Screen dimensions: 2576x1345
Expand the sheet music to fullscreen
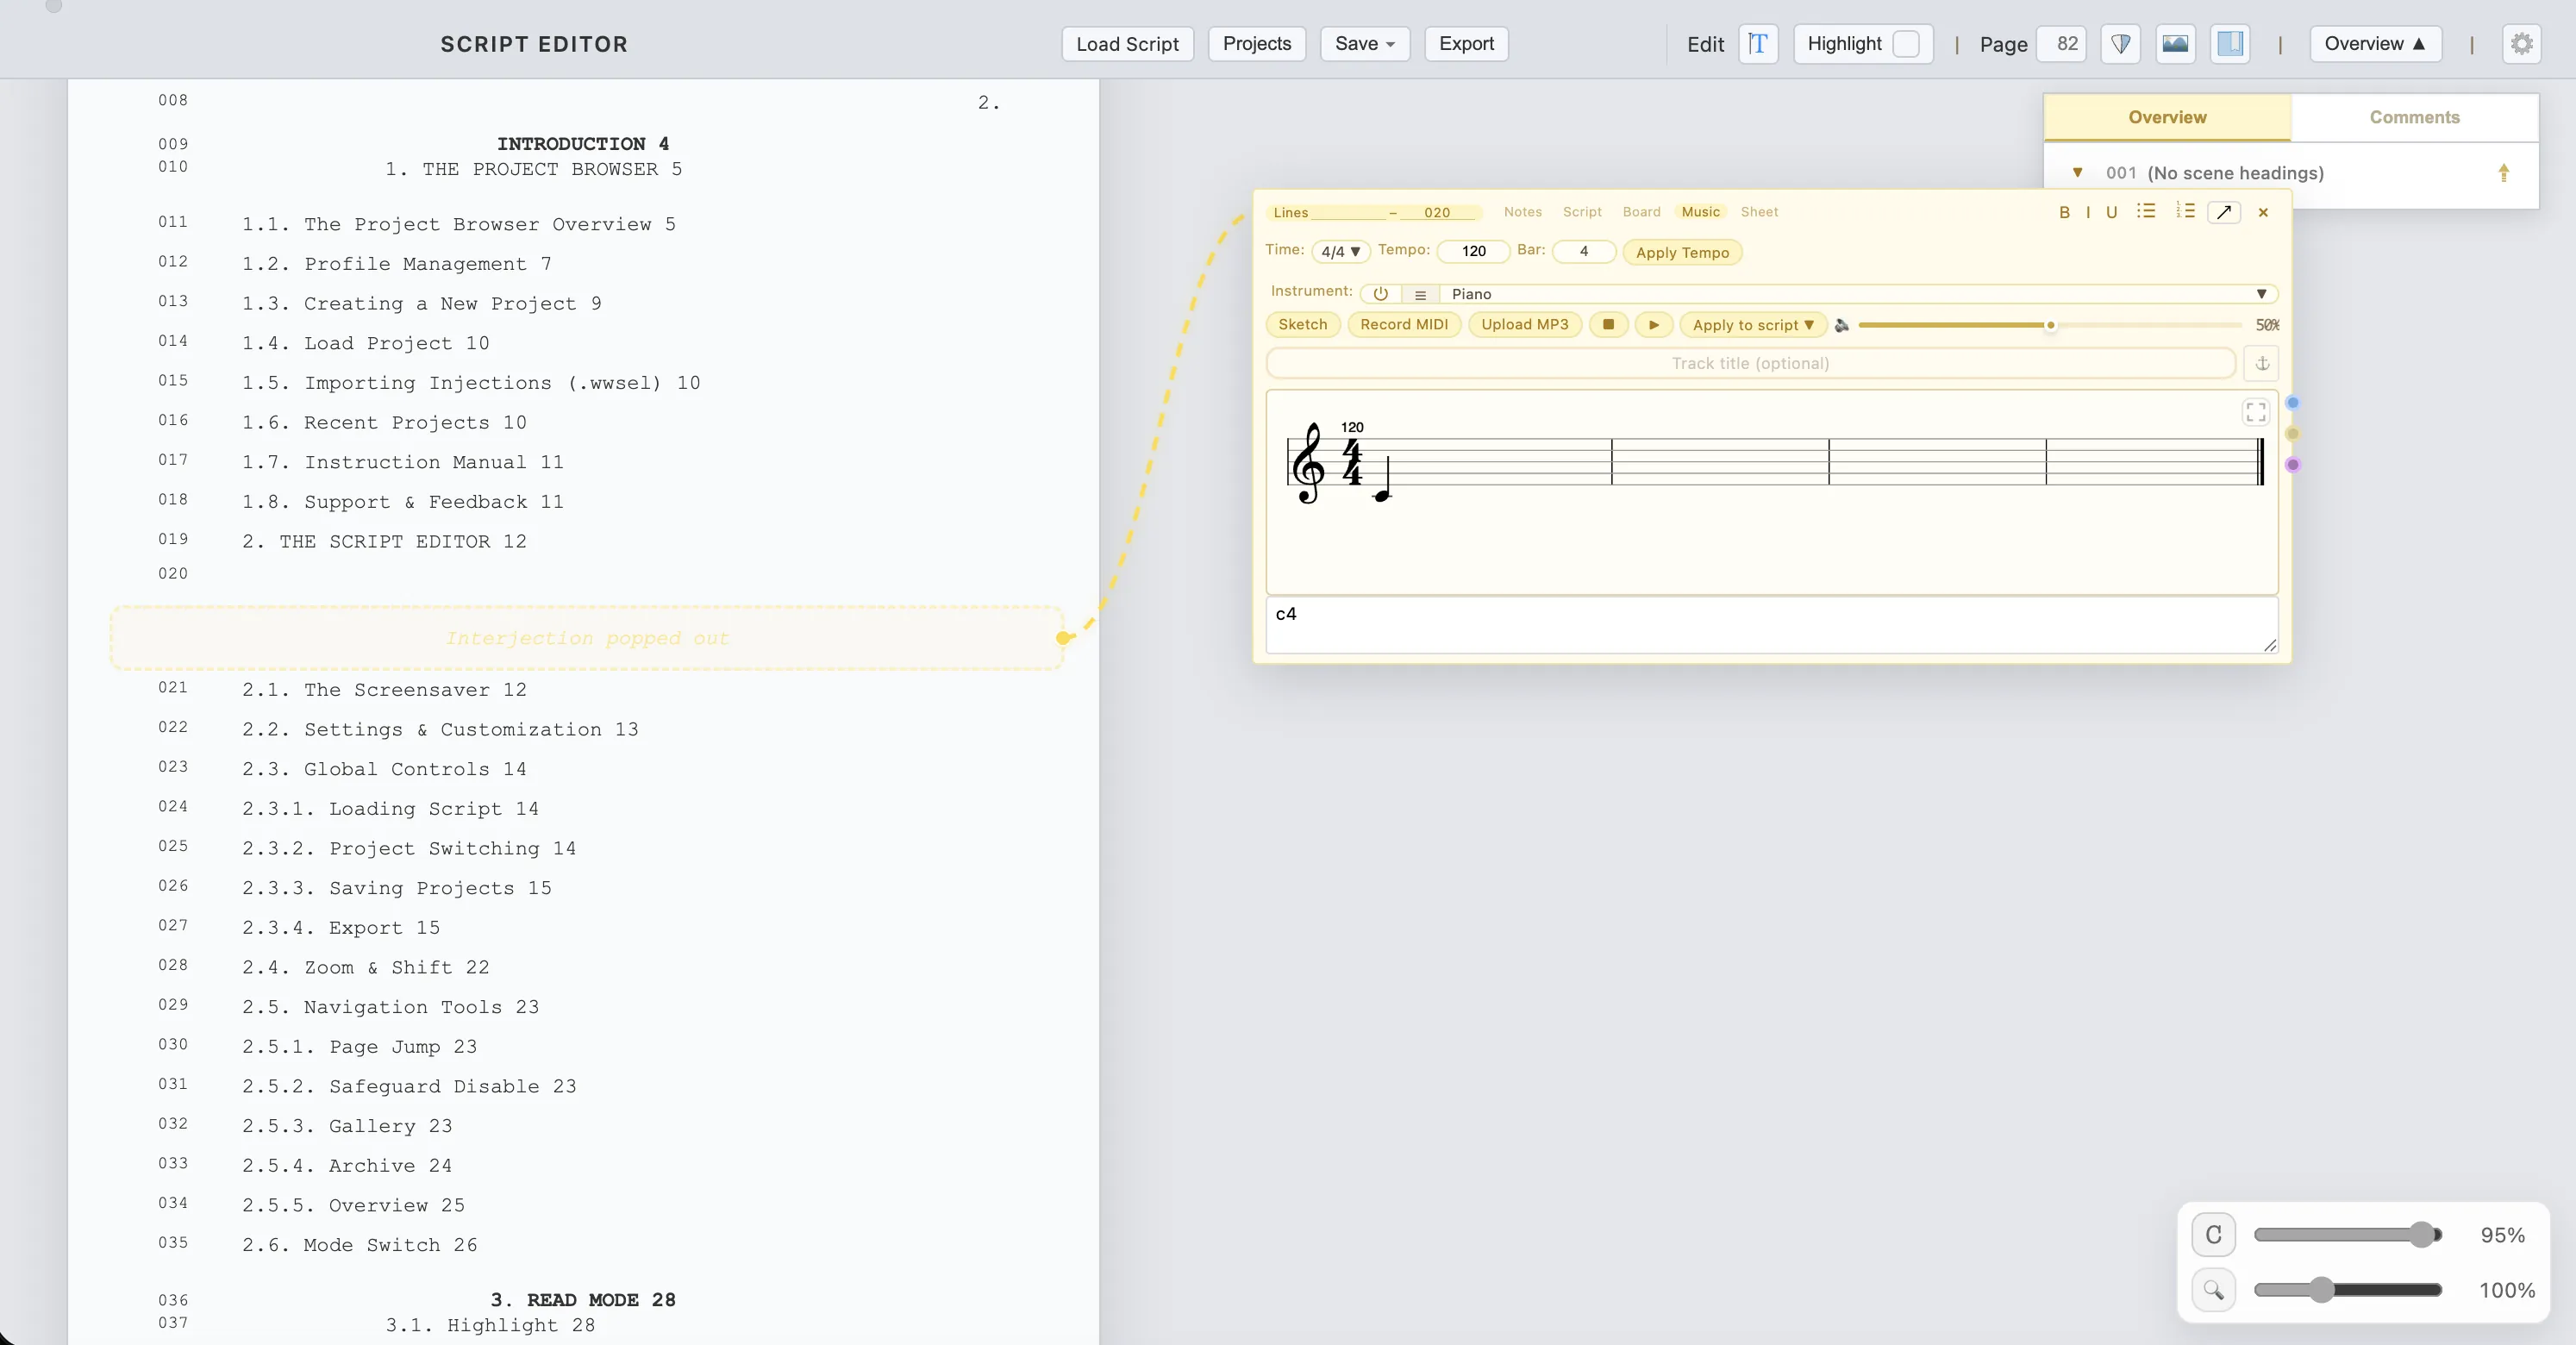point(2255,412)
